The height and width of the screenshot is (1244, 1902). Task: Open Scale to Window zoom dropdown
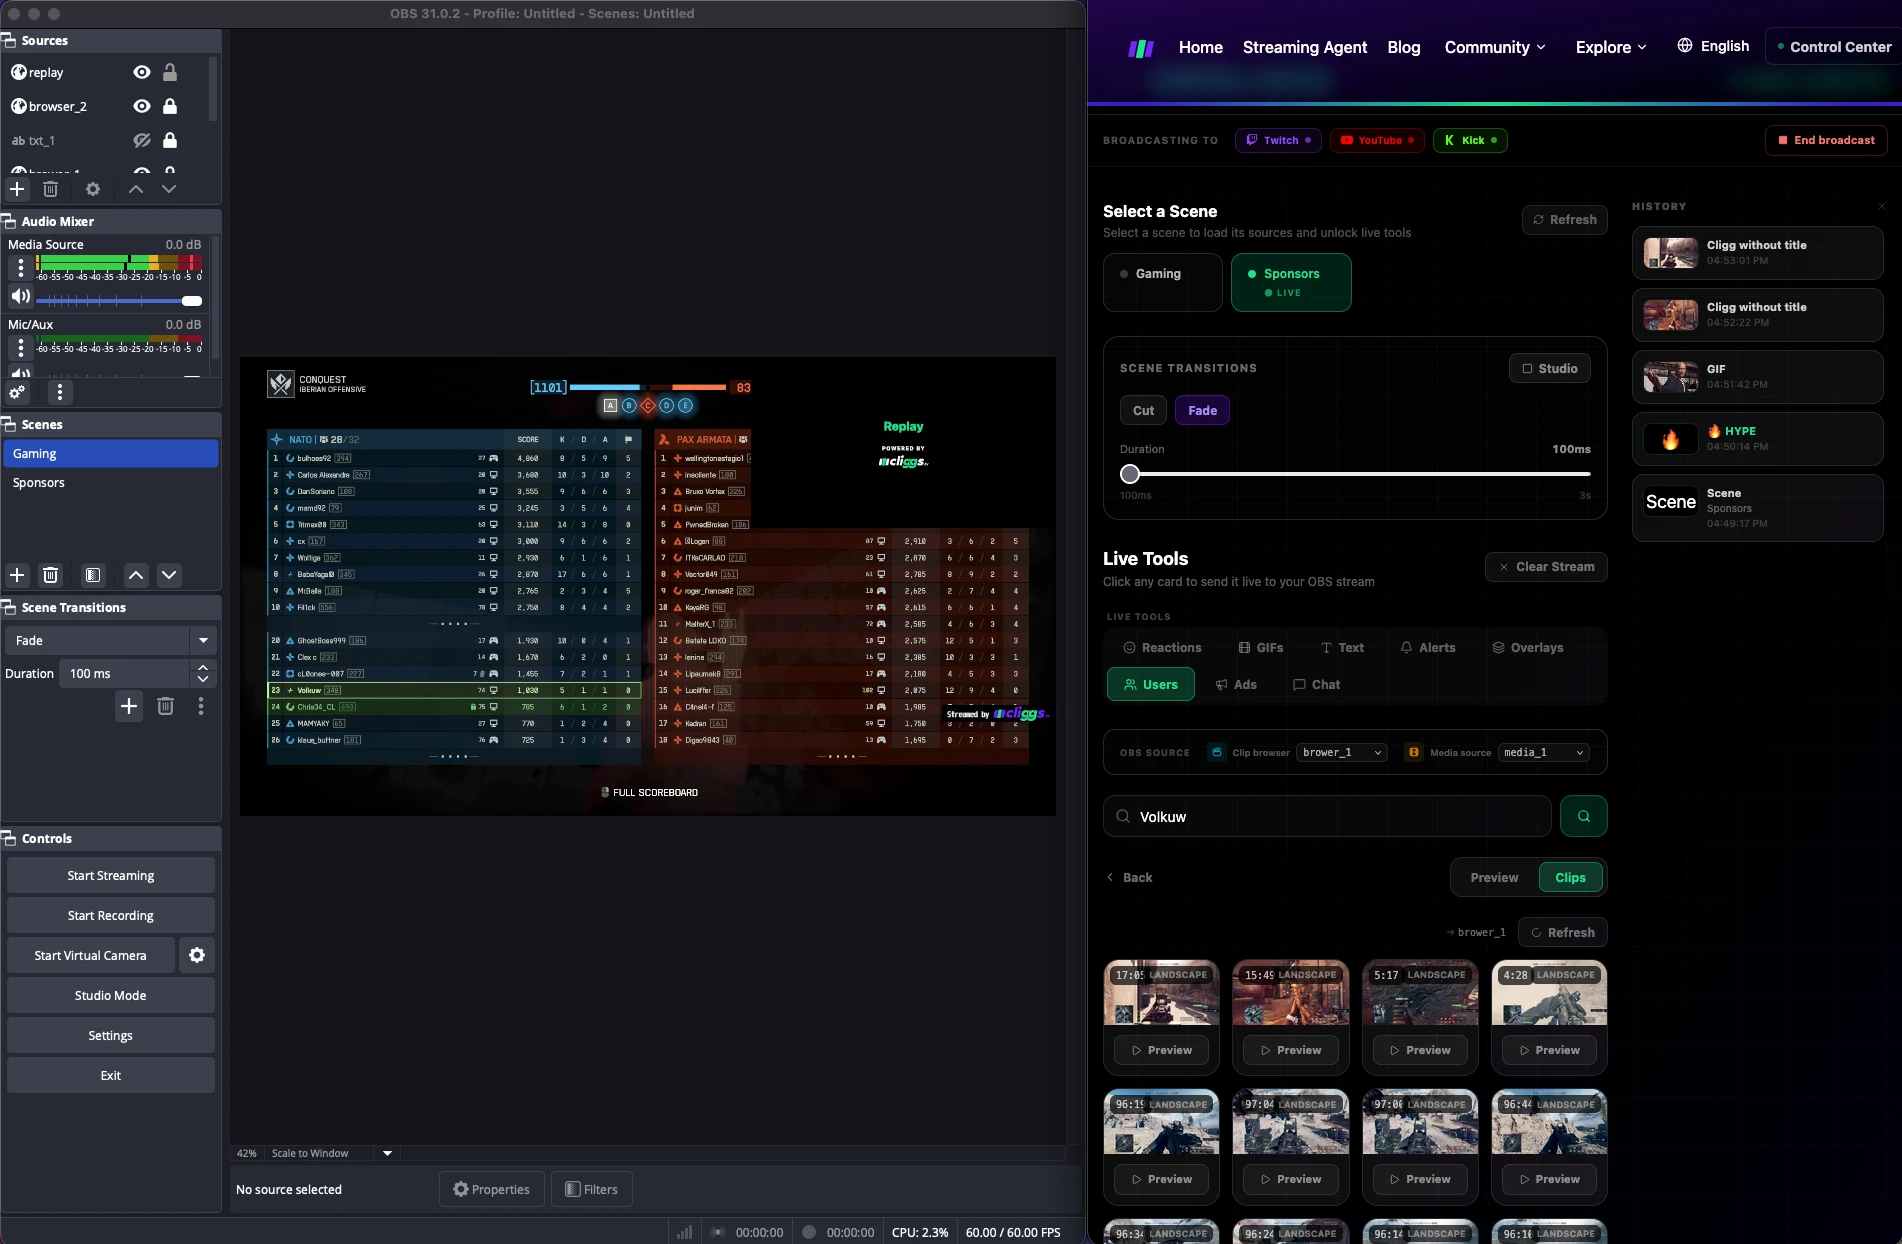coord(387,1153)
